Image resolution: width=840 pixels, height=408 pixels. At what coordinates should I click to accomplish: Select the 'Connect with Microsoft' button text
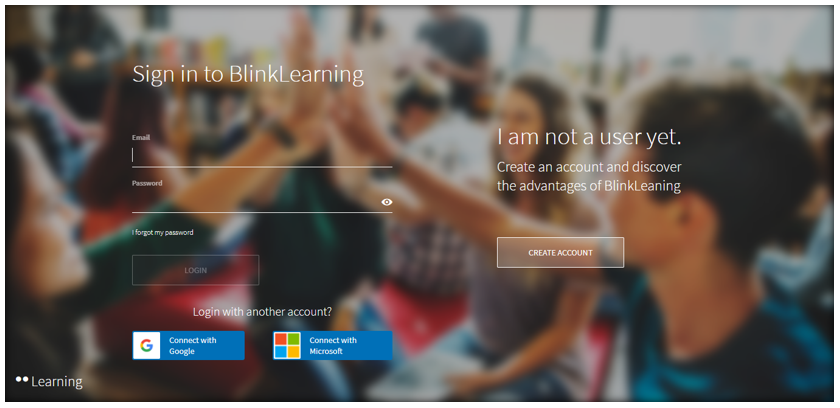333,346
